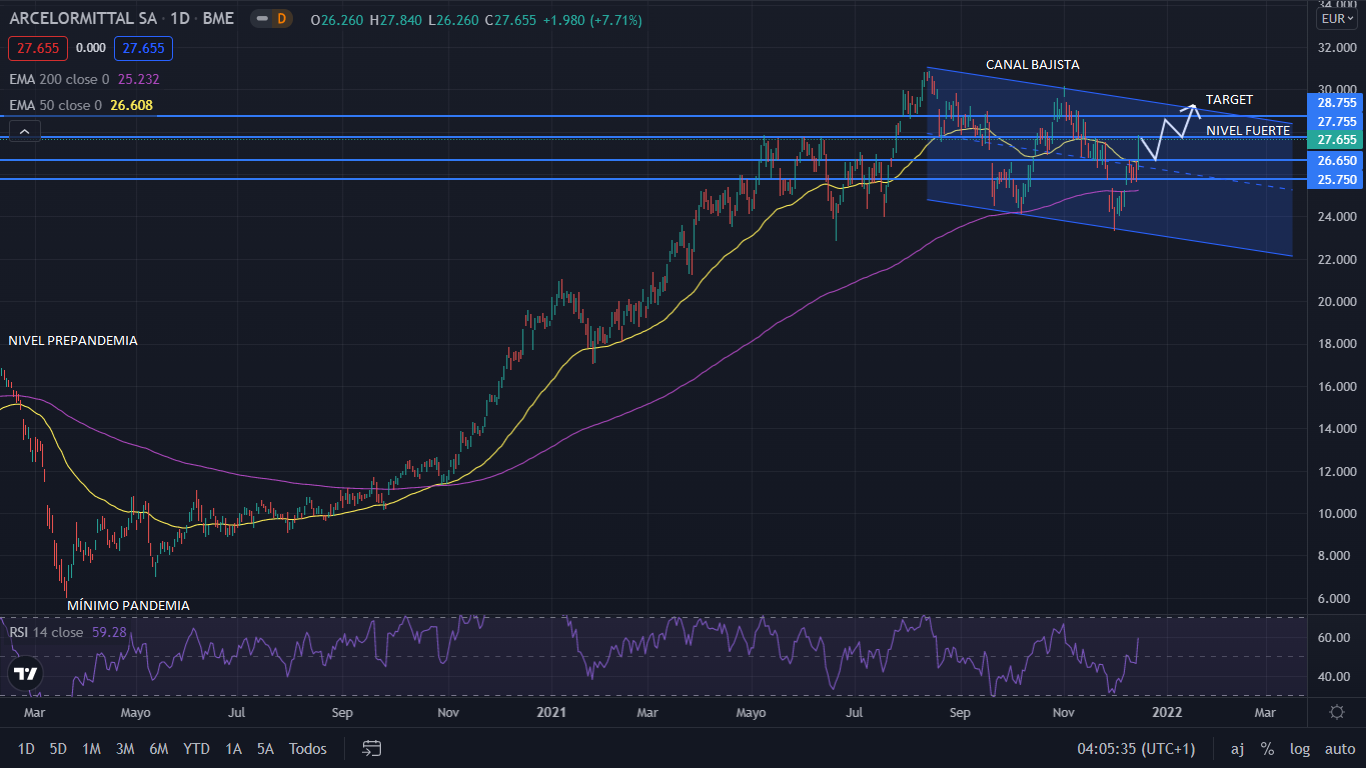
Task: Open the go-to-date calendar icon
Action: [x=372, y=748]
